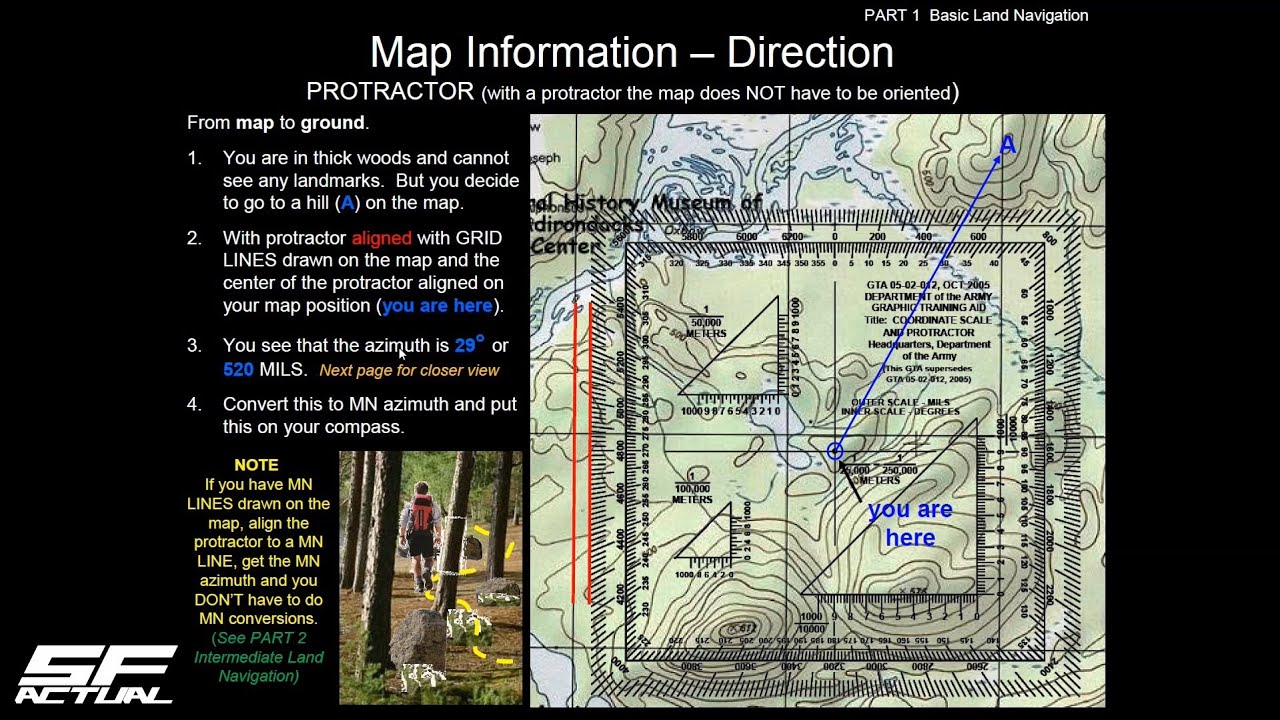Click 'From map to ground.' line
The width and height of the screenshot is (1280, 720).
[x=278, y=123]
